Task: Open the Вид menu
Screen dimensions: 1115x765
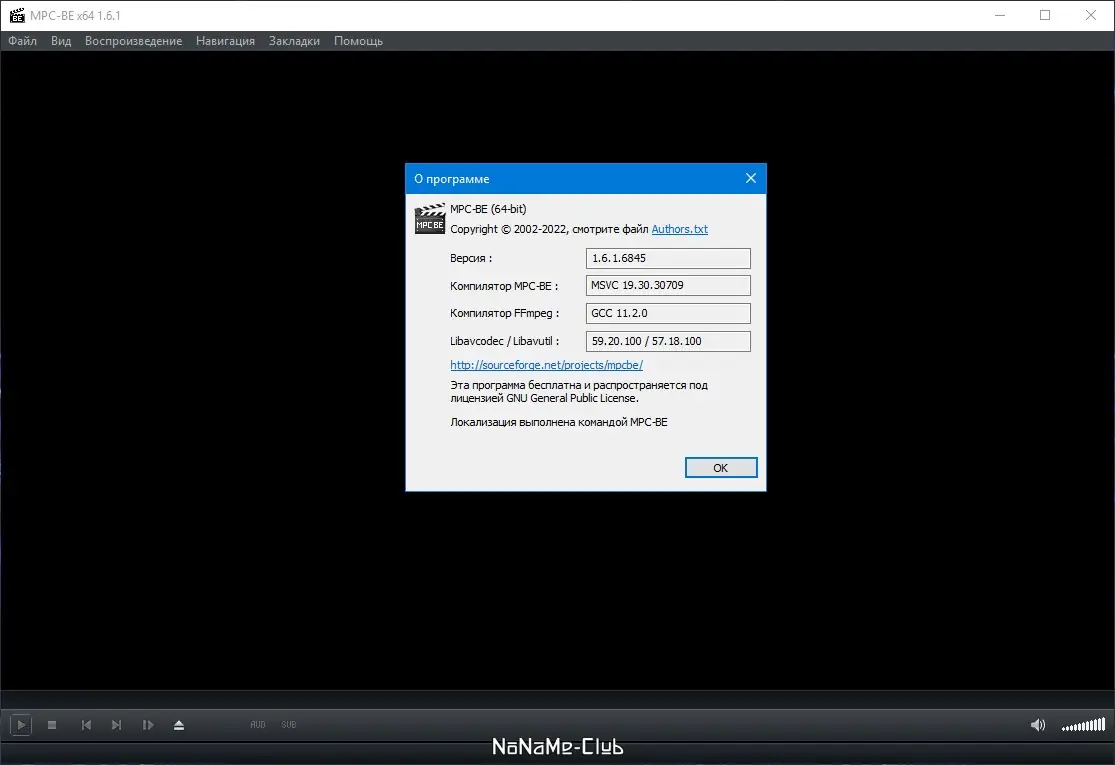Action: pyautogui.click(x=61, y=41)
